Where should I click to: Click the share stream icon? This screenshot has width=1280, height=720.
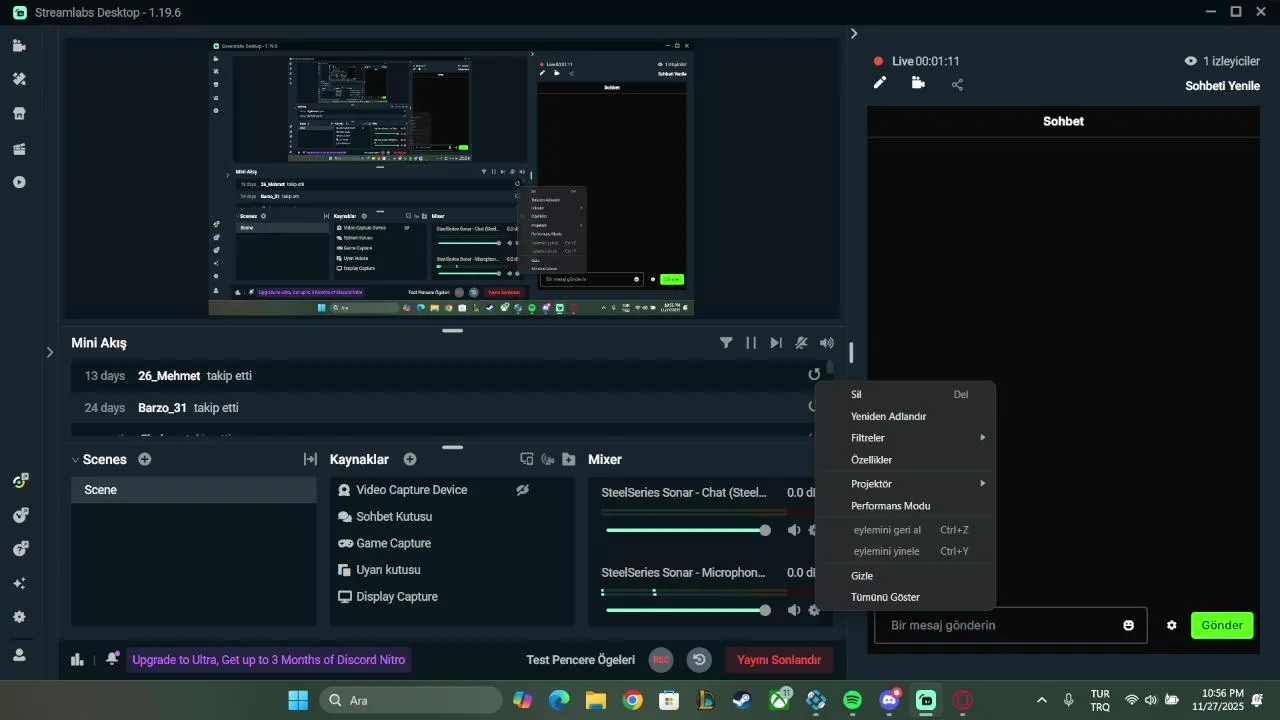[957, 84]
